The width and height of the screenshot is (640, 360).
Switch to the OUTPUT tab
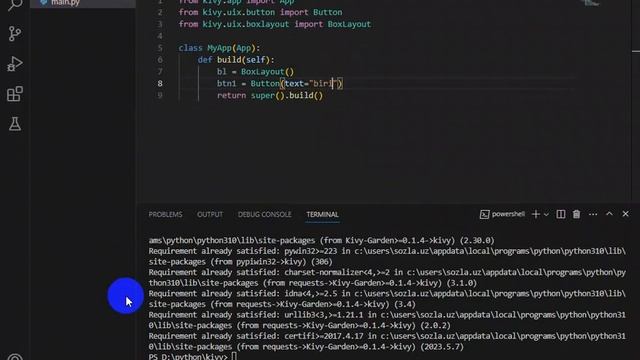(x=210, y=214)
